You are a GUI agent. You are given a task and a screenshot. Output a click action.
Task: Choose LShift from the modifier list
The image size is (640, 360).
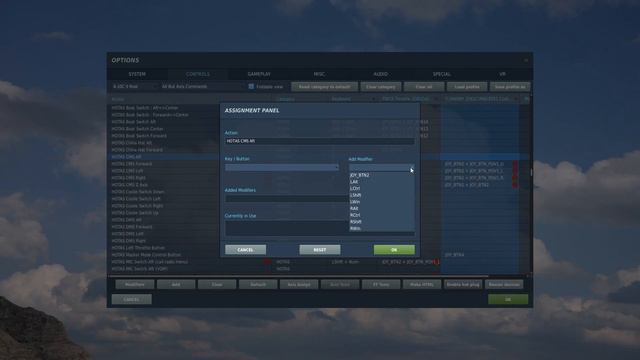pyautogui.click(x=382, y=195)
